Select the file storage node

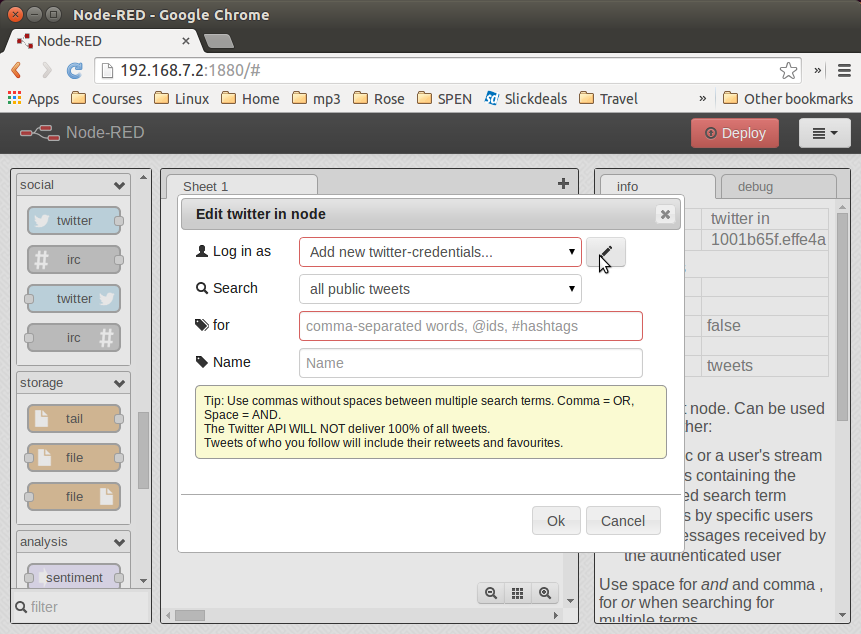pos(72,457)
